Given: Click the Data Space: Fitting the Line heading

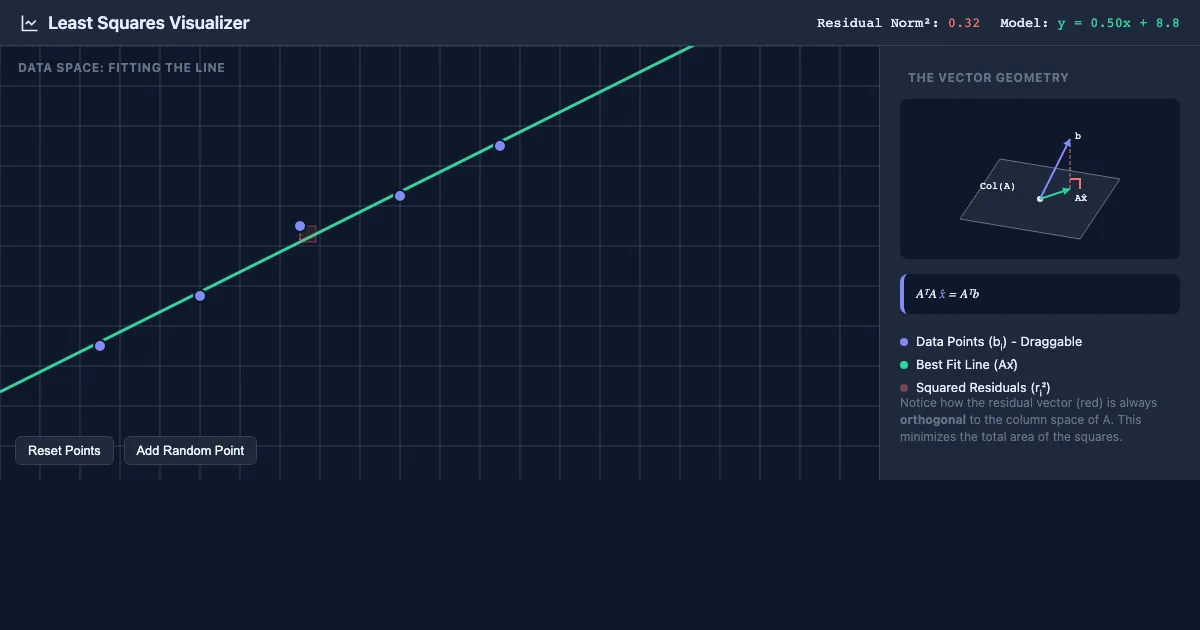Looking at the screenshot, I should pos(121,68).
